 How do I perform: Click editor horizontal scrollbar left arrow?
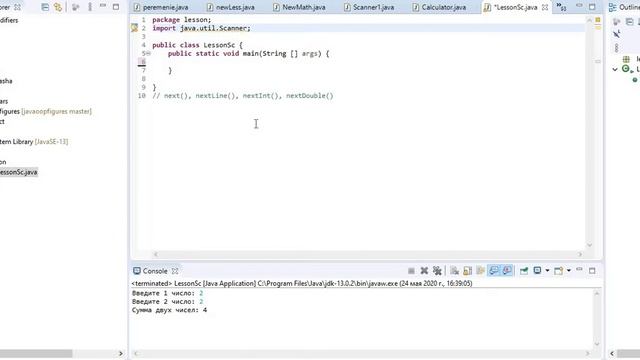point(156,254)
